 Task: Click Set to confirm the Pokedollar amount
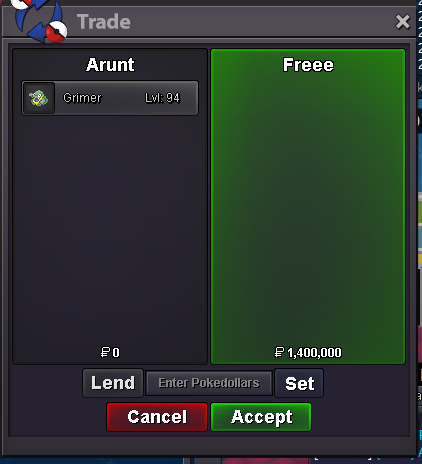299,383
